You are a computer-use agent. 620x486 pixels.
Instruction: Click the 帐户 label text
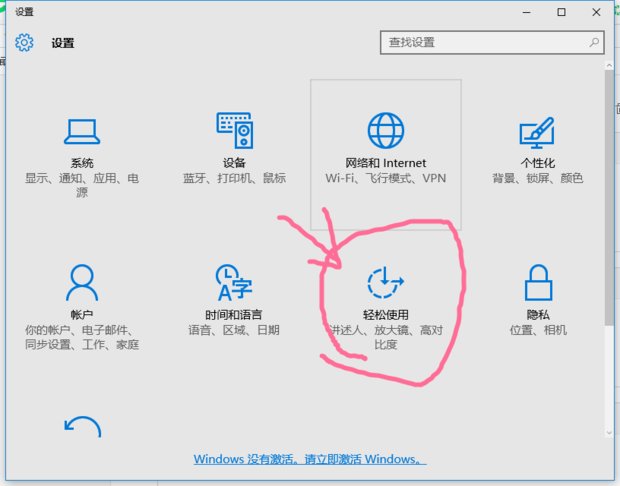click(x=82, y=315)
